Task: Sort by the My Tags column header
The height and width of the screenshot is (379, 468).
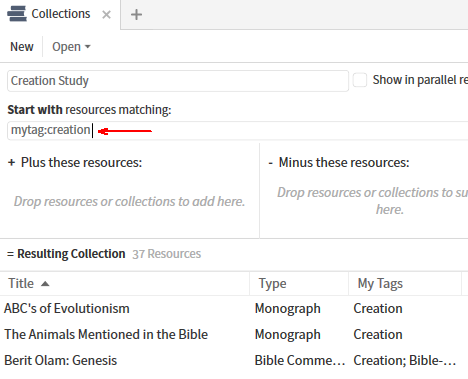Action: point(405,284)
